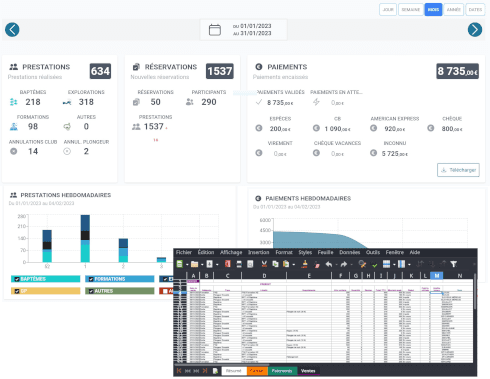The image size is (490, 379).
Task: Jump to the last sheet tab arrow
Action: pyautogui.click(x=205, y=371)
